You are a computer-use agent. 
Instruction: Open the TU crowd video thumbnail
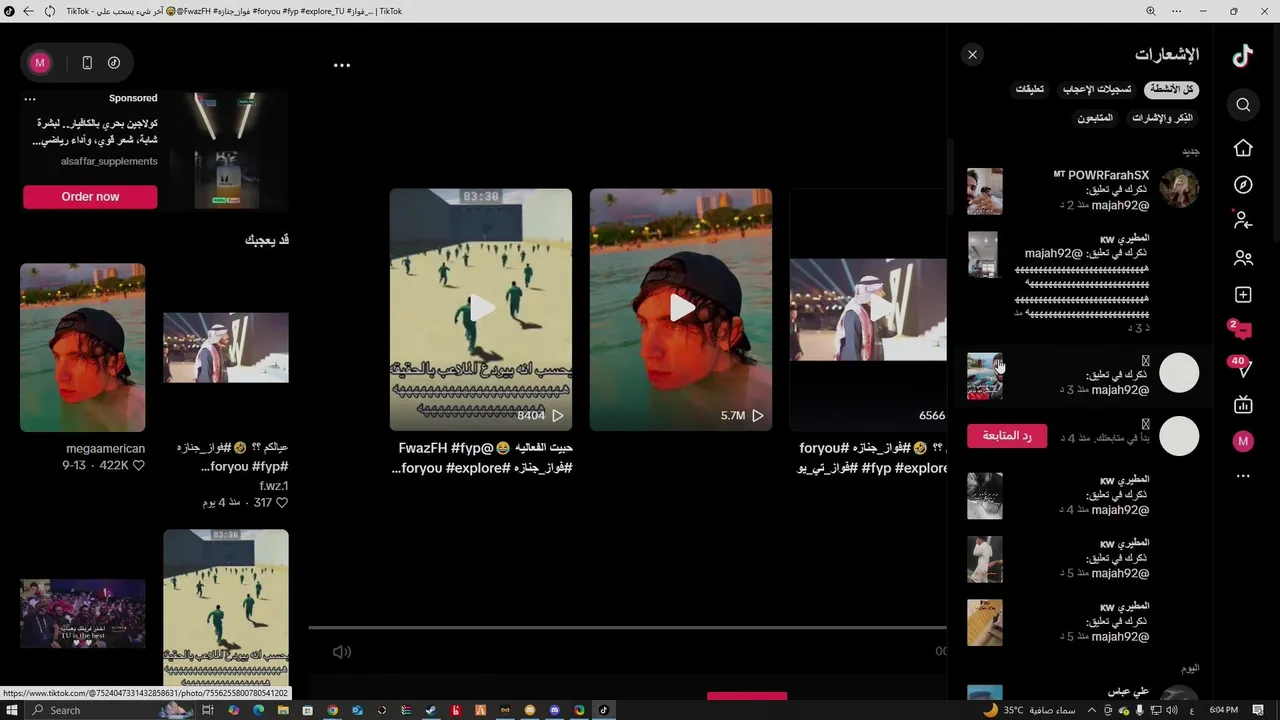pos(82,613)
